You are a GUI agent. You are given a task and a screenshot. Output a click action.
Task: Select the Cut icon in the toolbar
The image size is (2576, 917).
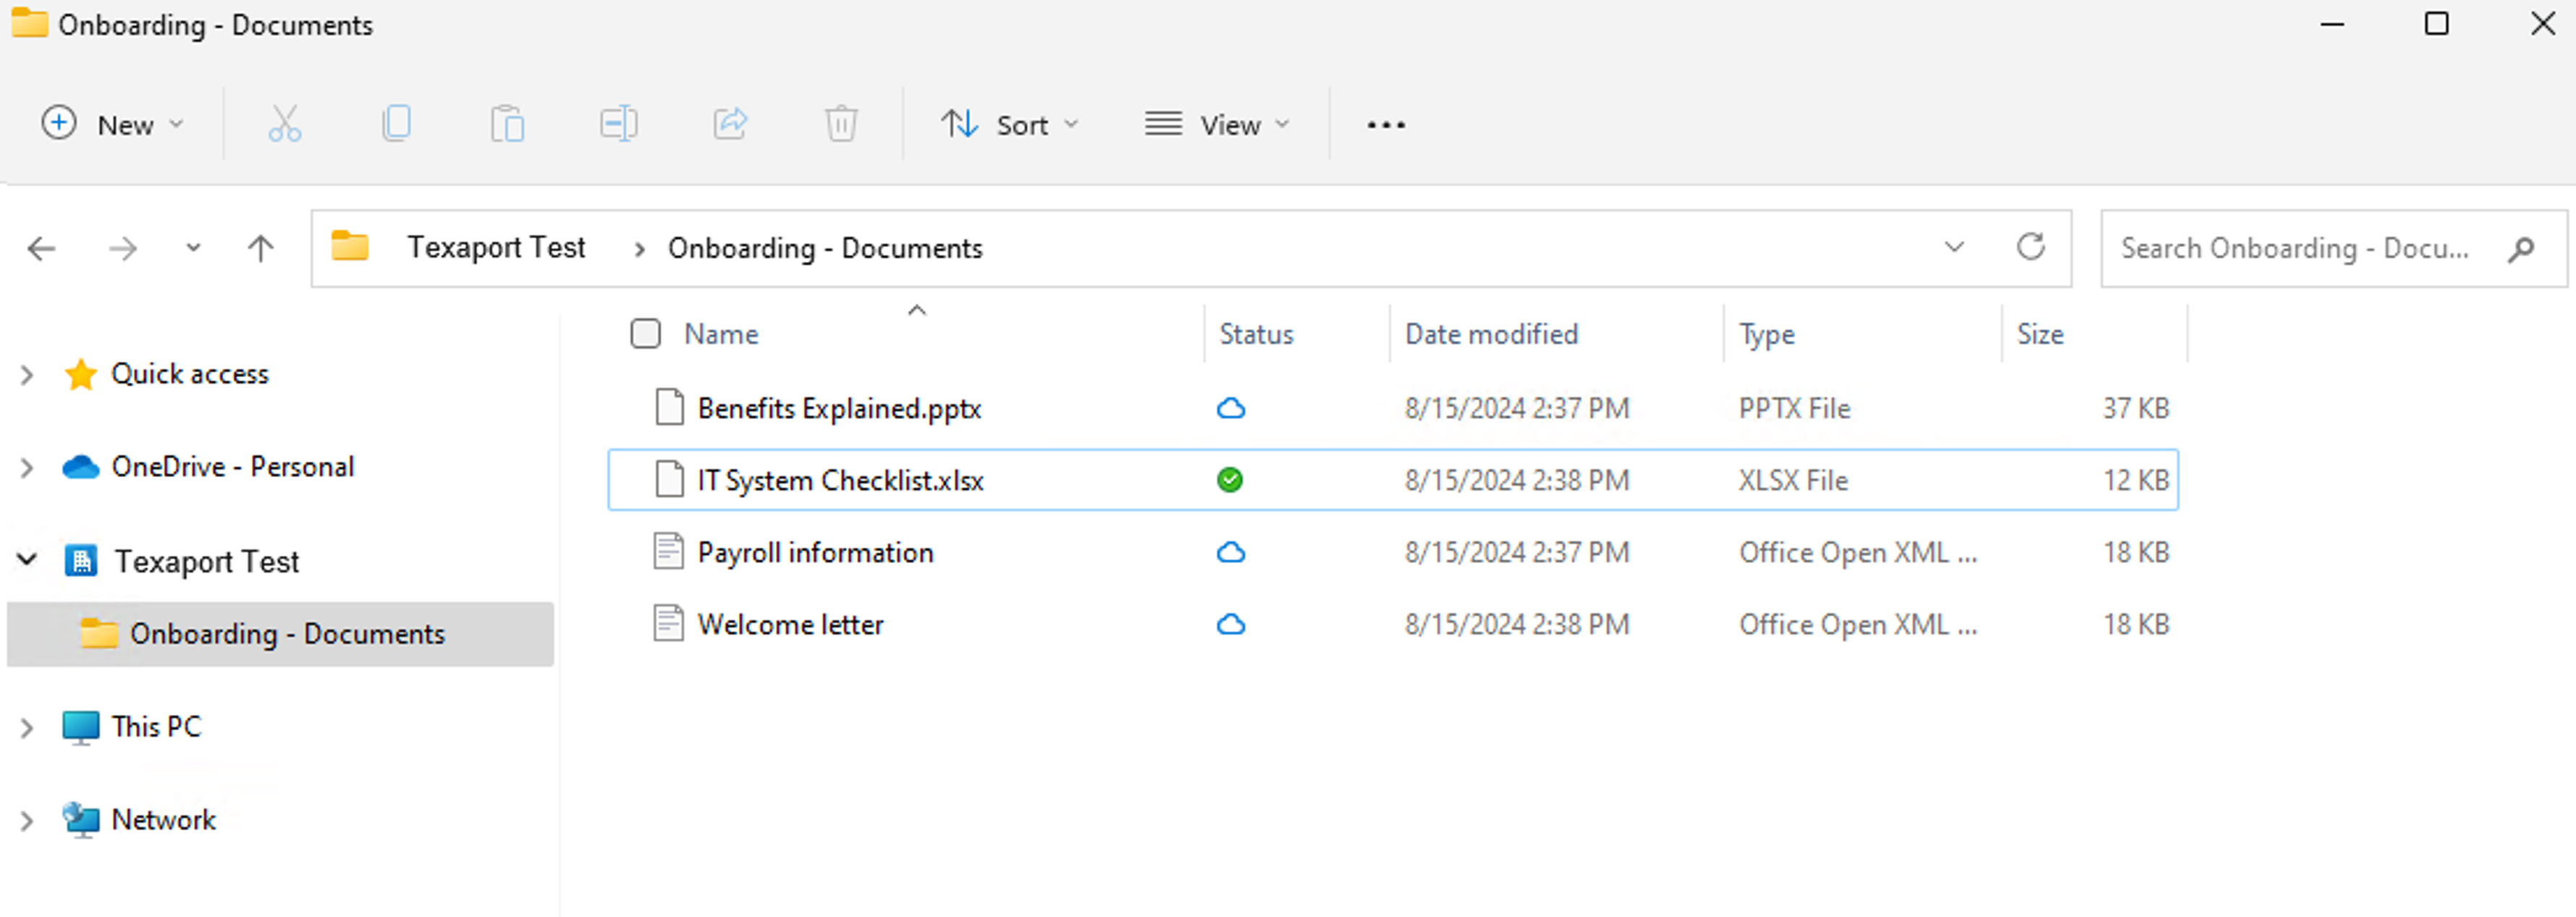(x=285, y=124)
